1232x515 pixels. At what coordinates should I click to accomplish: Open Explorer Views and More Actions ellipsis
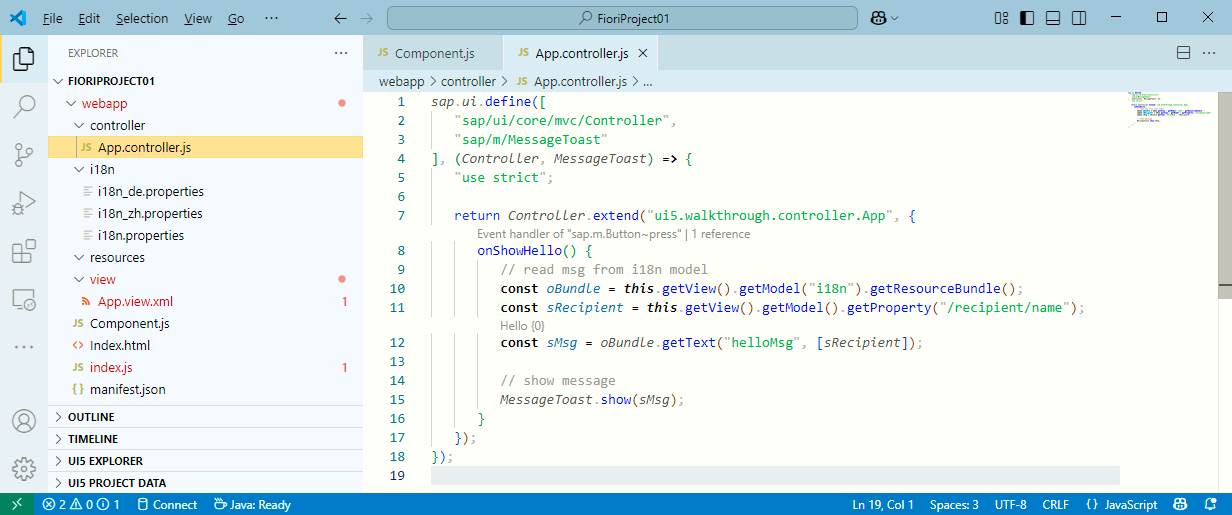point(341,53)
